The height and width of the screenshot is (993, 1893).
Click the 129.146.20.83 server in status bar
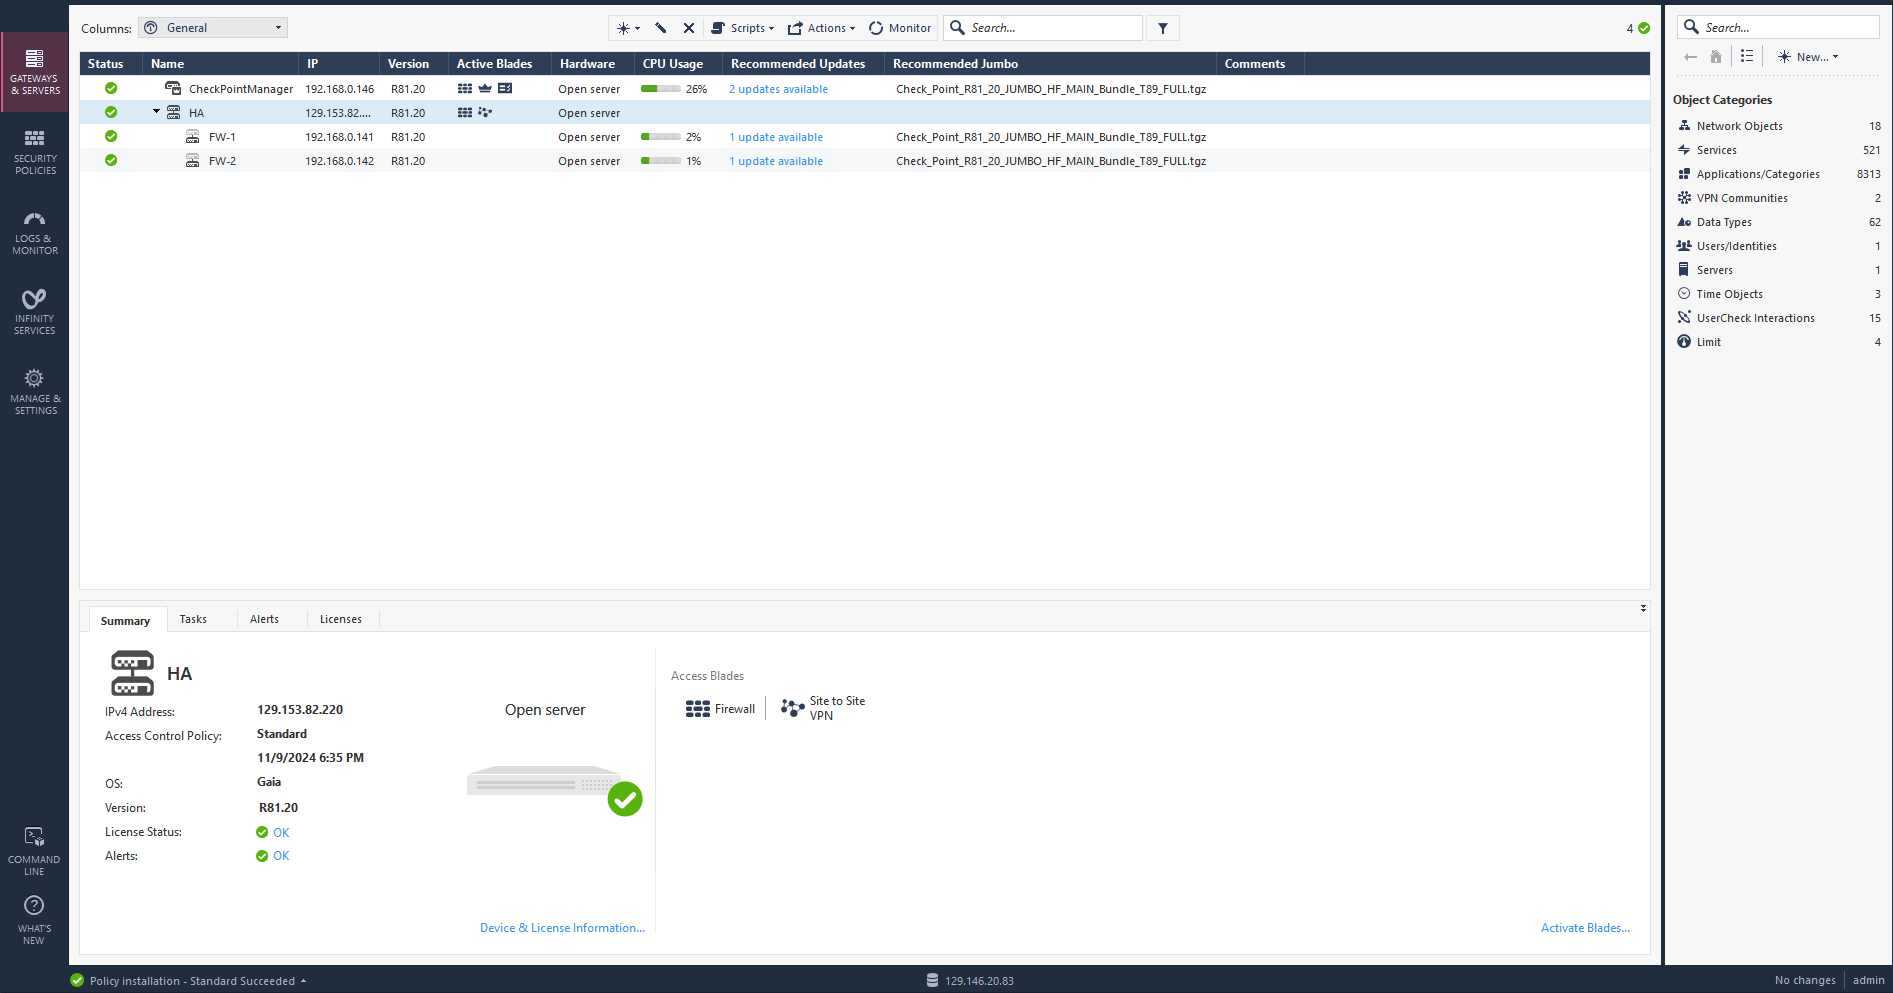[970, 981]
